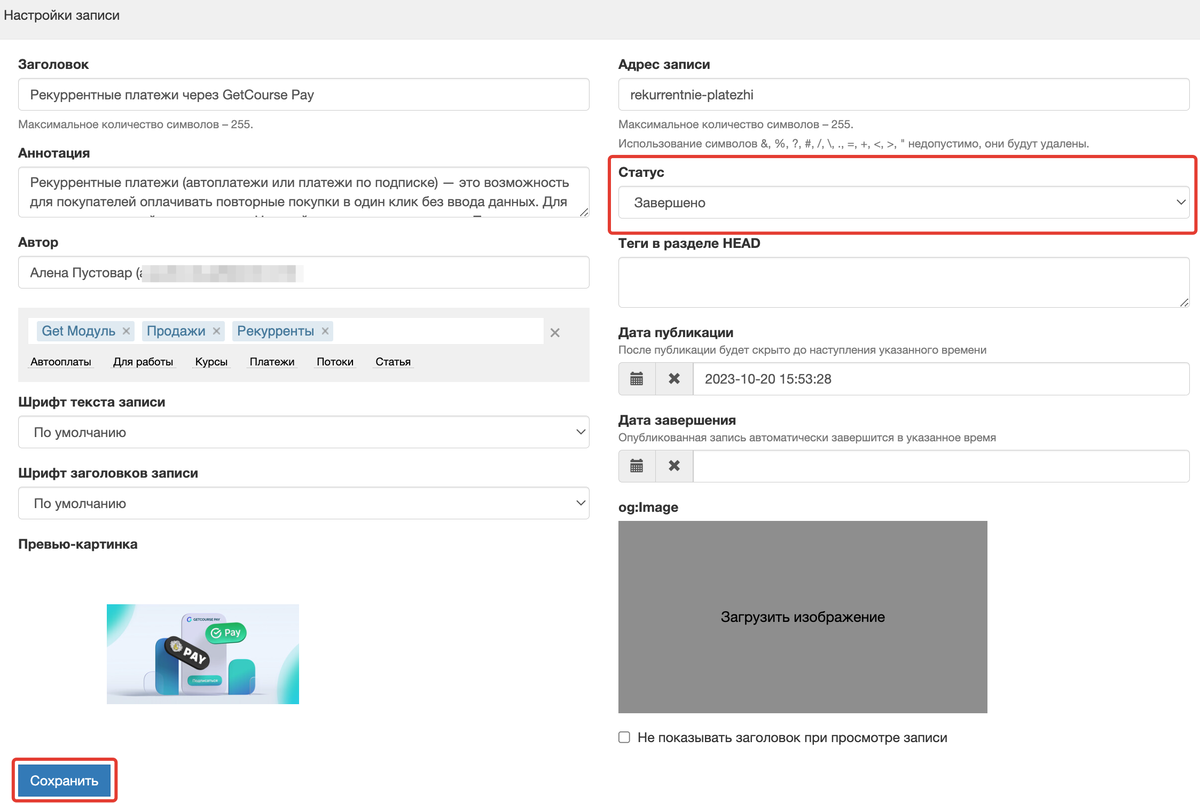
Task: Focus the tags input after Рекурренты
Action: tap(438, 331)
